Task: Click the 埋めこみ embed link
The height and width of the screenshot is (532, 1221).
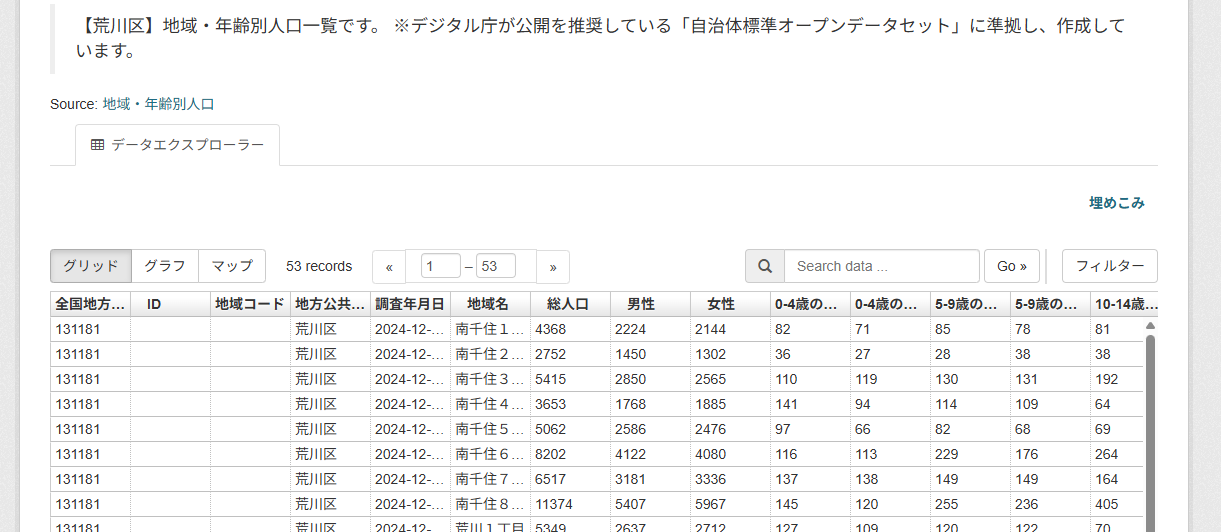Action: tap(1116, 203)
